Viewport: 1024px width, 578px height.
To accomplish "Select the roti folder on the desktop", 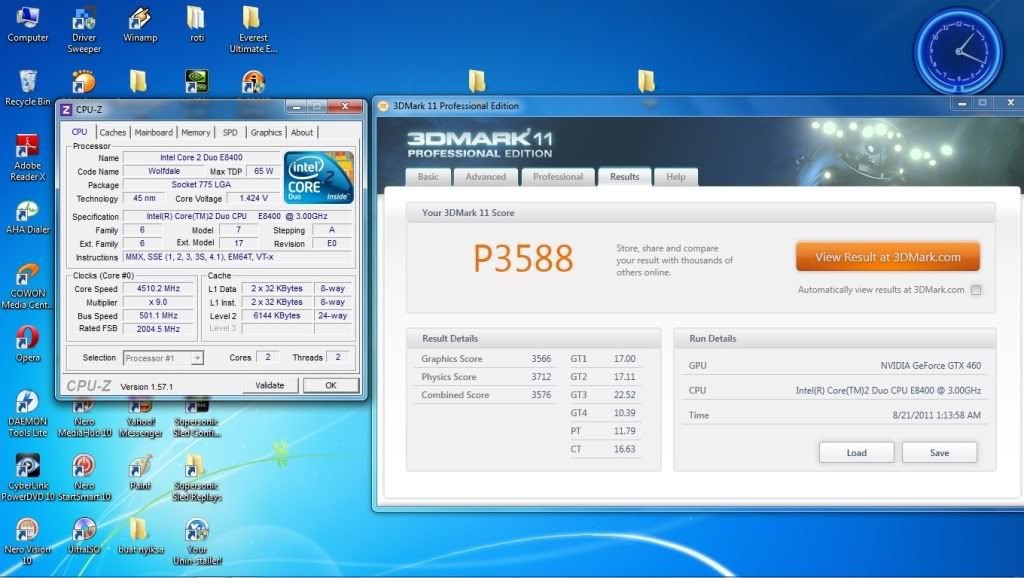I will [196, 24].
